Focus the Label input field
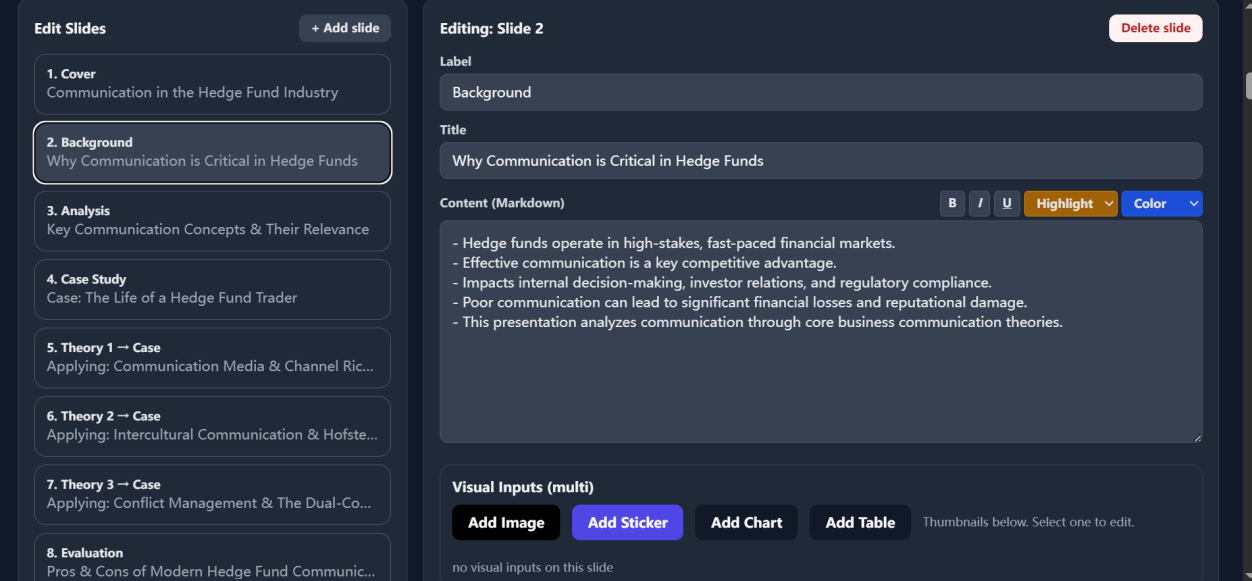The height and width of the screenshot is (581, 1252). pyautogui.click(x=821, y=92)
